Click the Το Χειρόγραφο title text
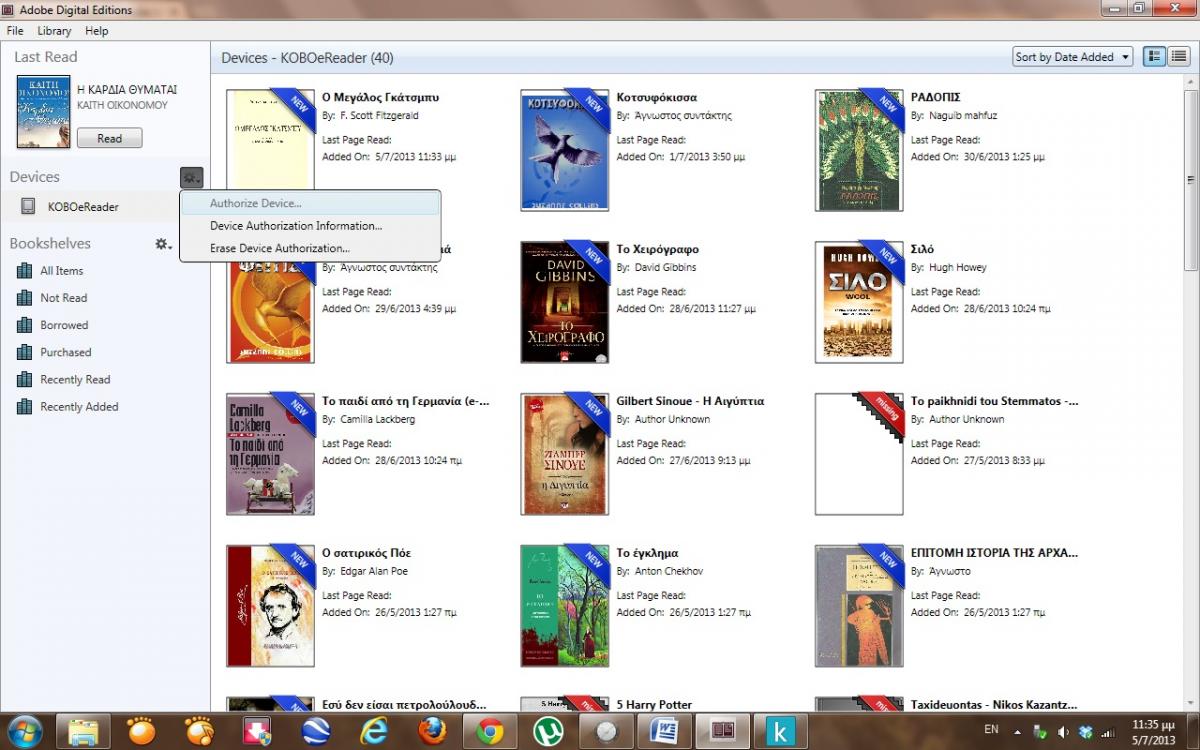Screen dimensions: 1200x750 (x=657, y=249)
